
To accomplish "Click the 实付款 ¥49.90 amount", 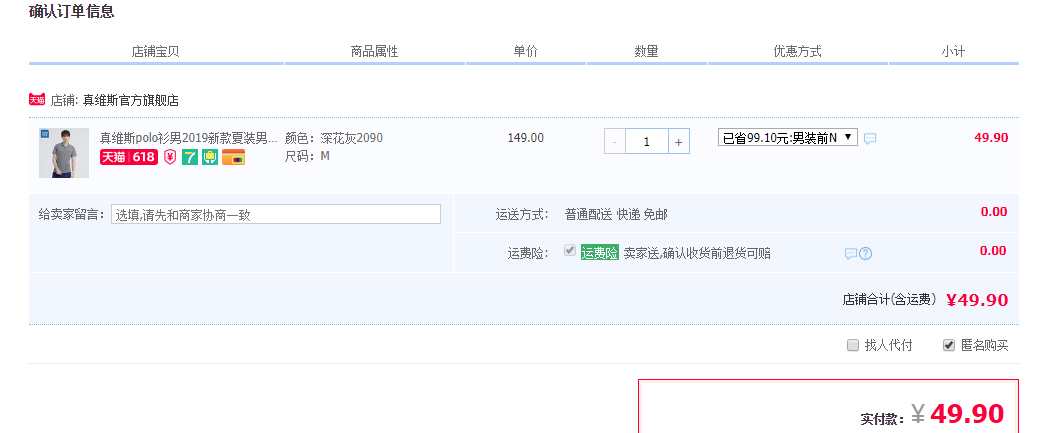I will coord(957,413).
